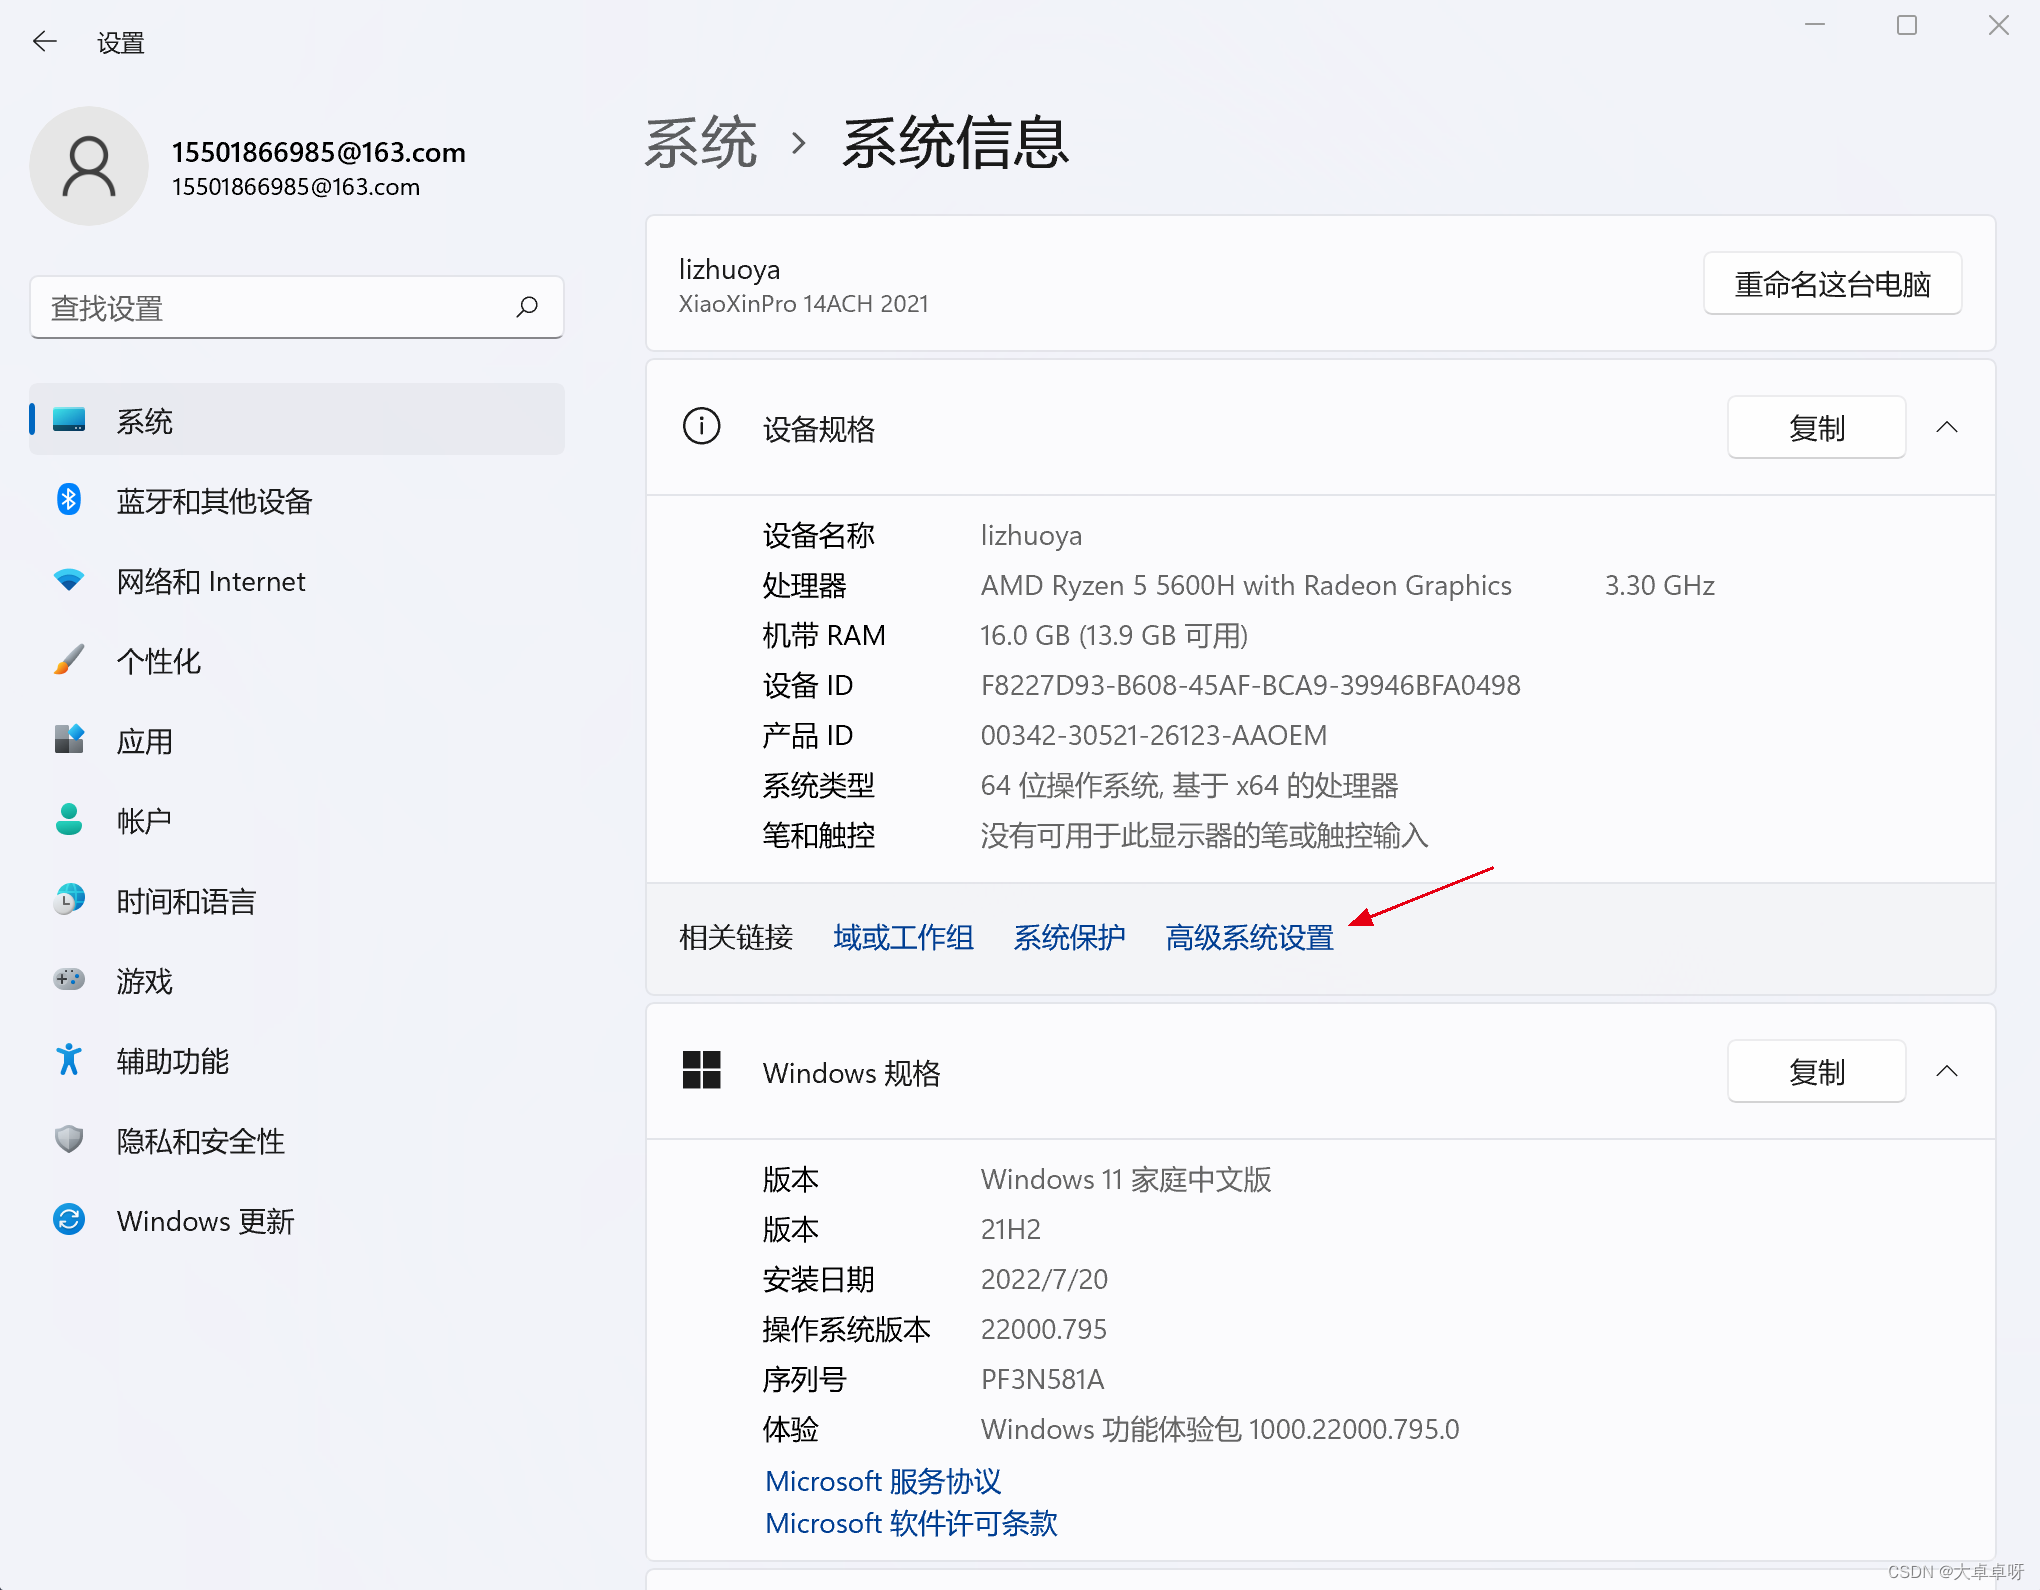Collapse the 设备规格 section chevron
The height and width of the screenshot is (1590, 2040).
pyautogui.click(x=1946, y=428)
